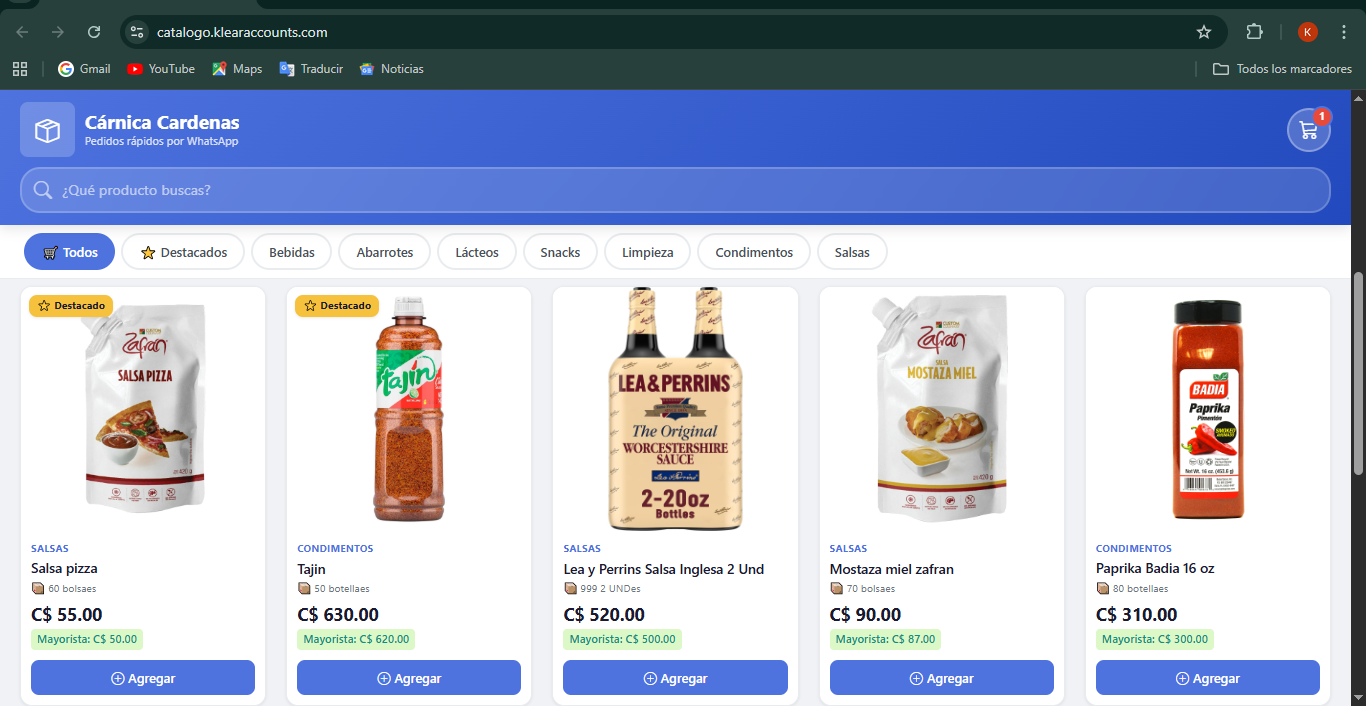Click Destacado badge on Salsa pizza

click(71, 306)
